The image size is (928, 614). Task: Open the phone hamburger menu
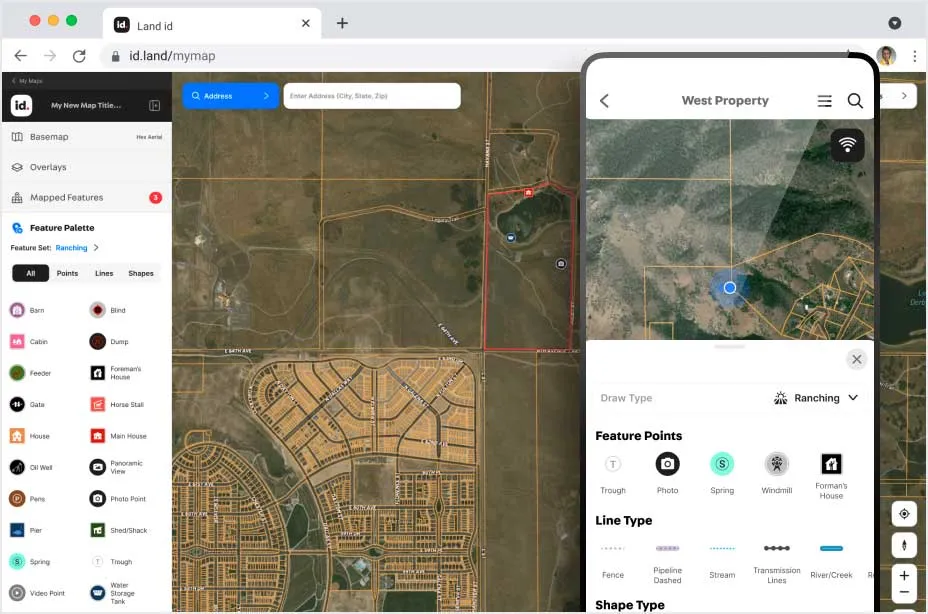[x=824, y=101]
